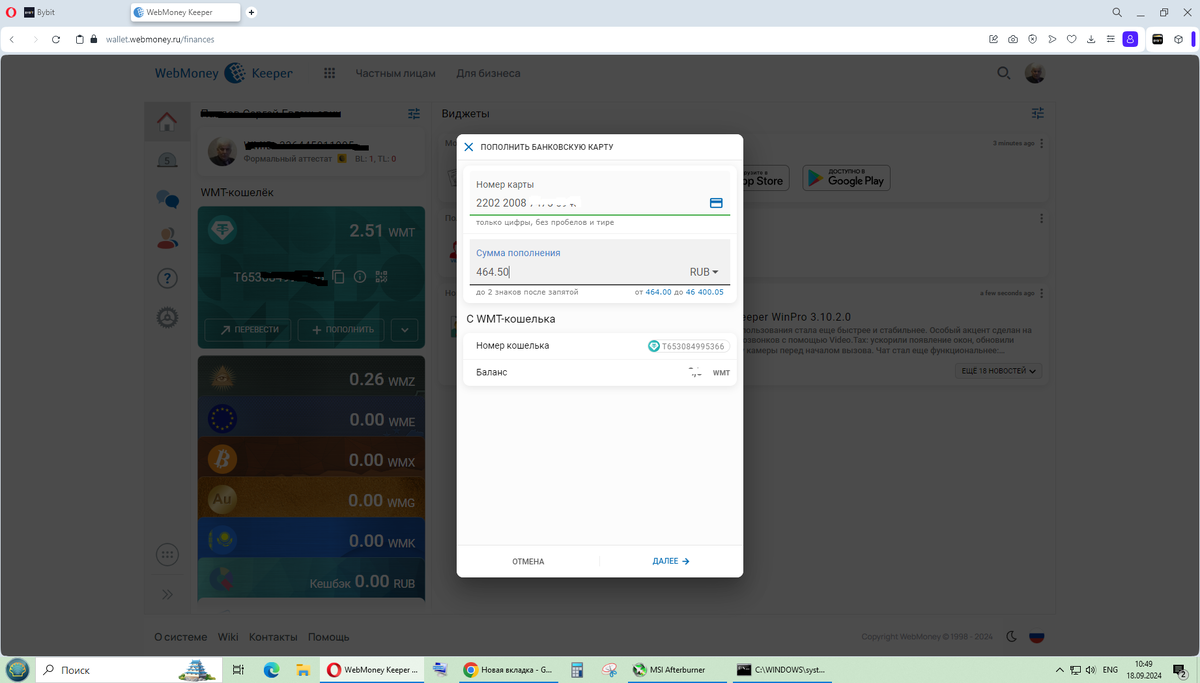Open the WebMoney services grid menu
Viewport: 1200px width, 683px height.
click(x=329, y=73)
